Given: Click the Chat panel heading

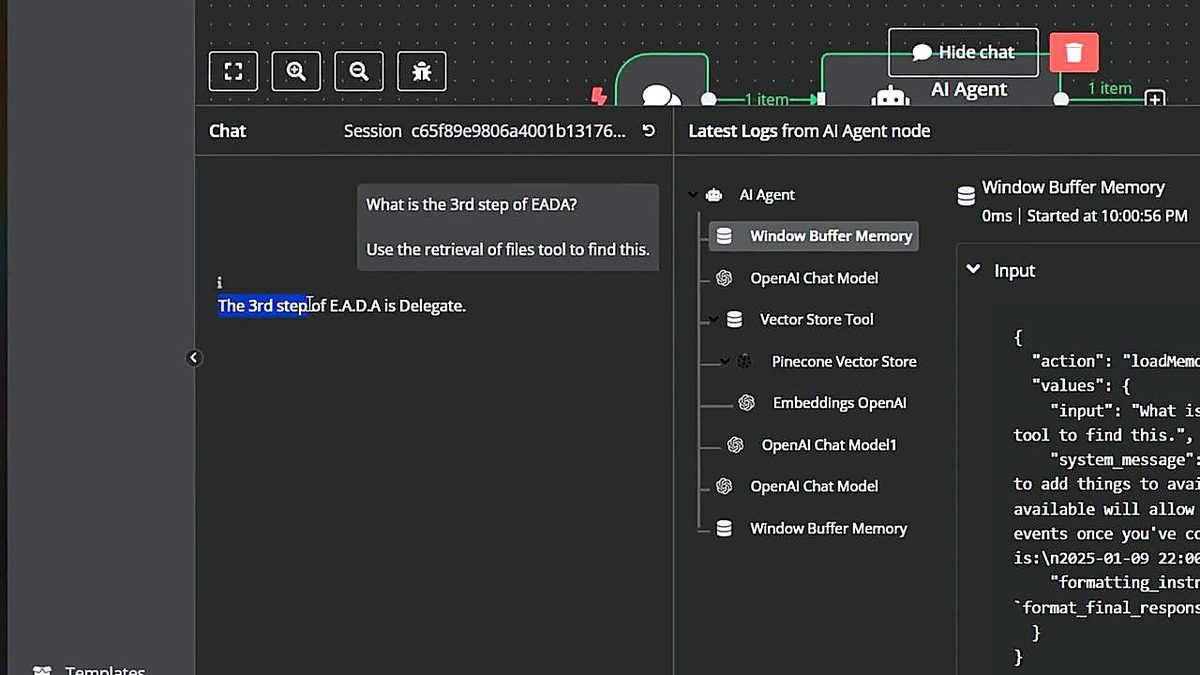Looking at the screenshot, I should click(x=227, y=131).
